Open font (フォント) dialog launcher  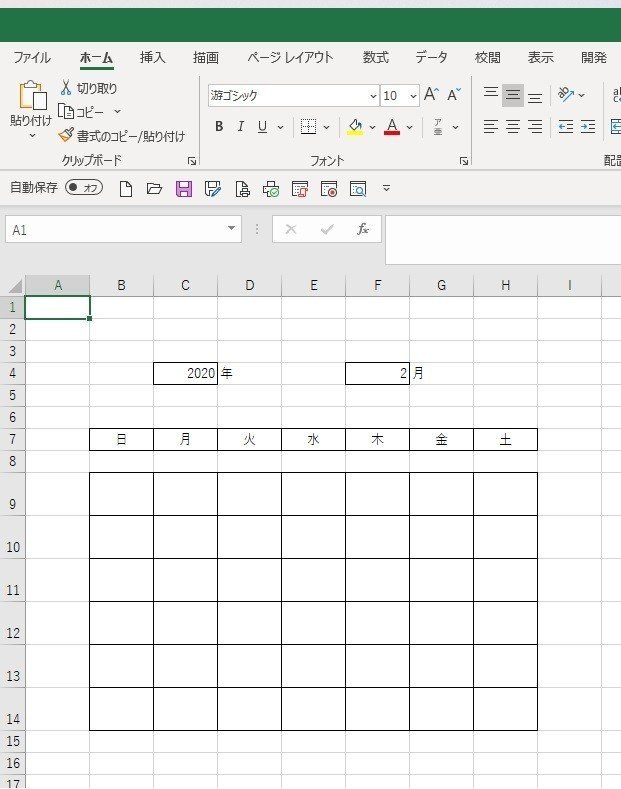pyautogui.click(x=464, y=161)
